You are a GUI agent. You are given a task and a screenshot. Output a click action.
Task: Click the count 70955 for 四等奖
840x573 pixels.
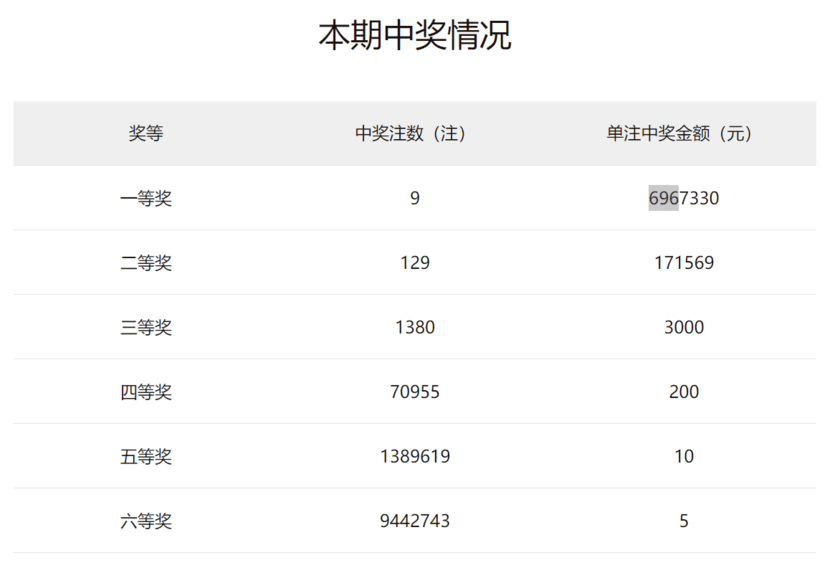point(415,392)
